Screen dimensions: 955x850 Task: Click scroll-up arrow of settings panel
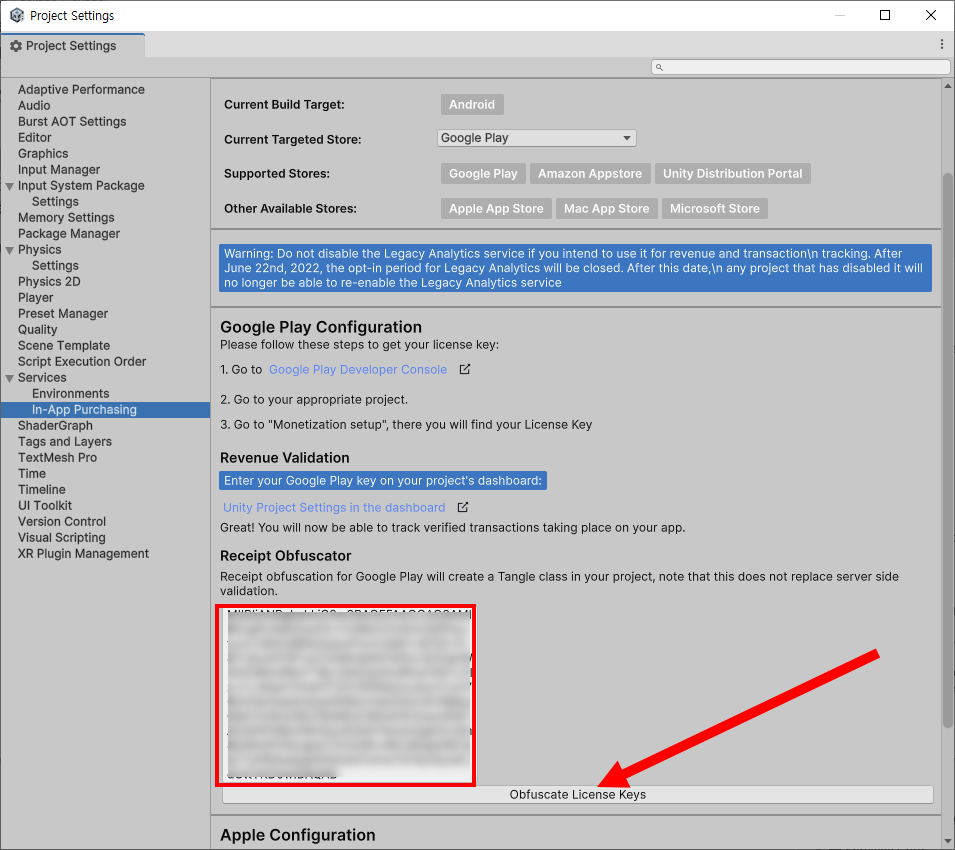(x=948, y=86)
